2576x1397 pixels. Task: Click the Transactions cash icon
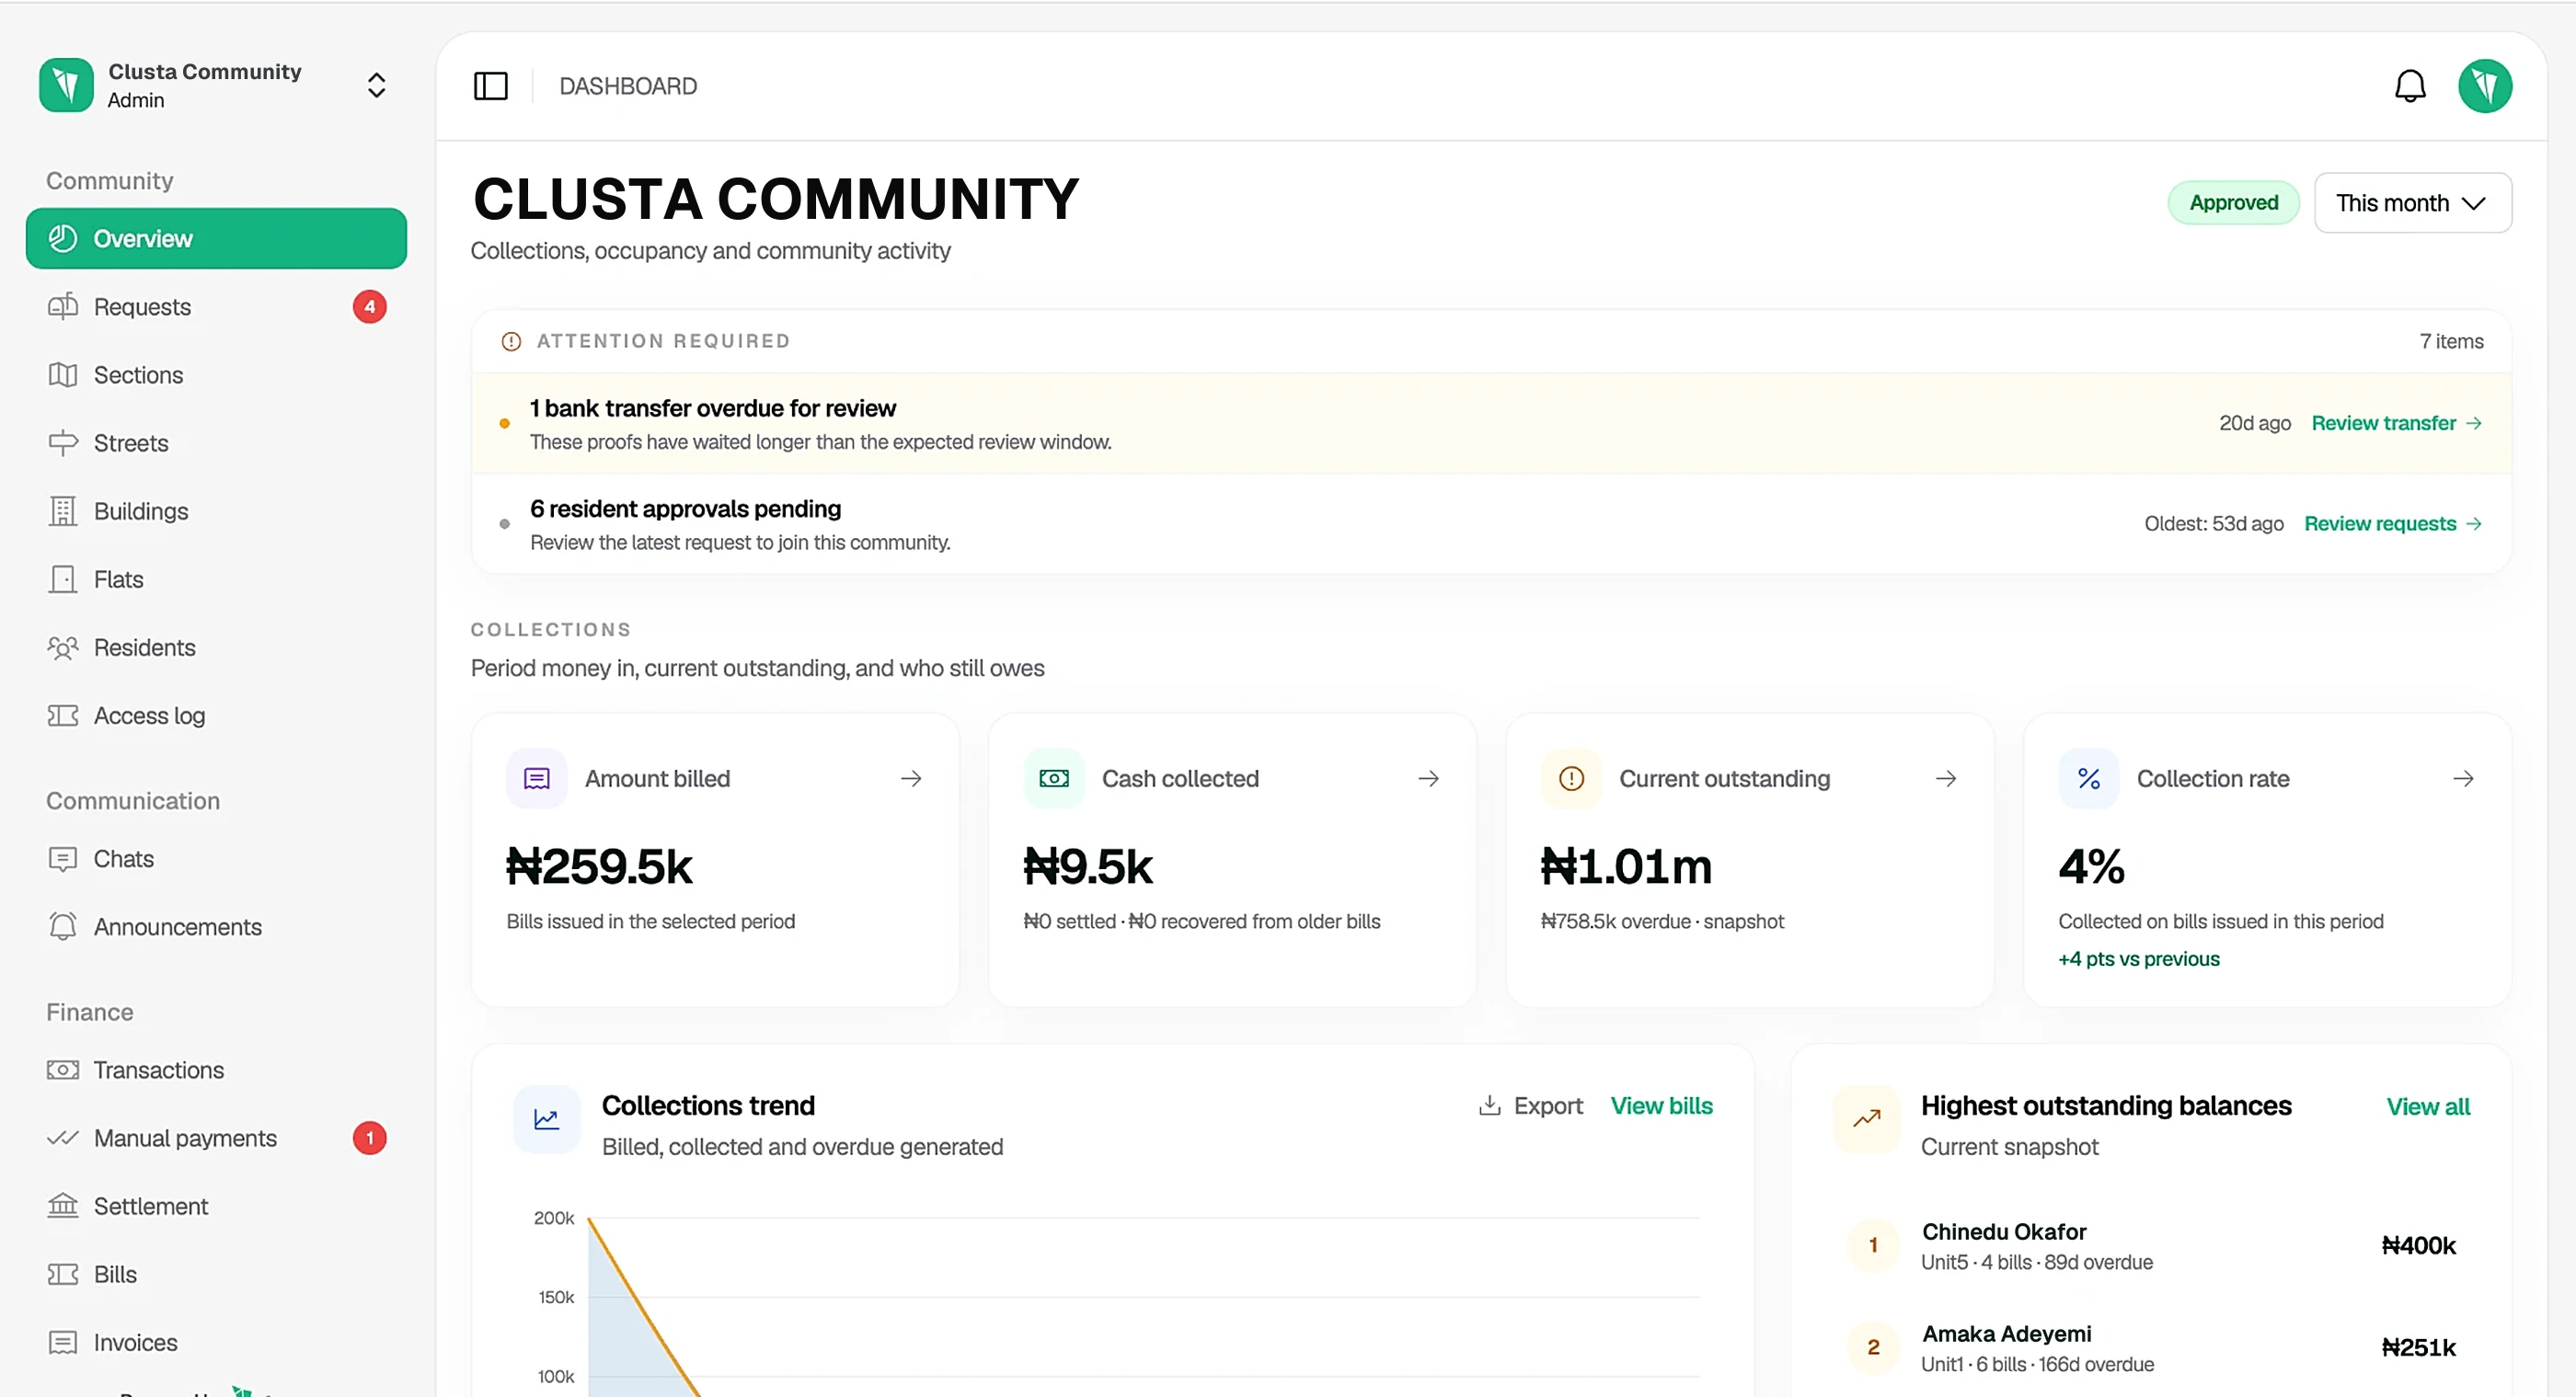[63, 1070]
